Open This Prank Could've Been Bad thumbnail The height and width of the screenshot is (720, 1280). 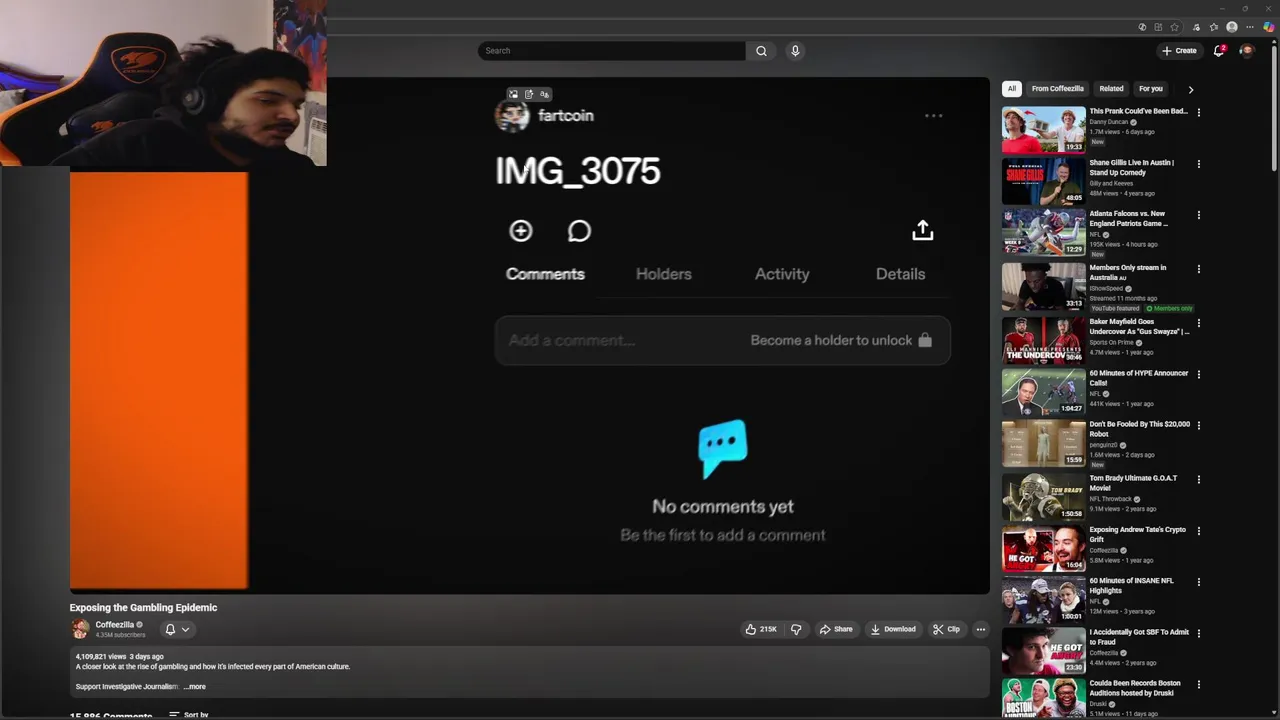click(1043, 129)
